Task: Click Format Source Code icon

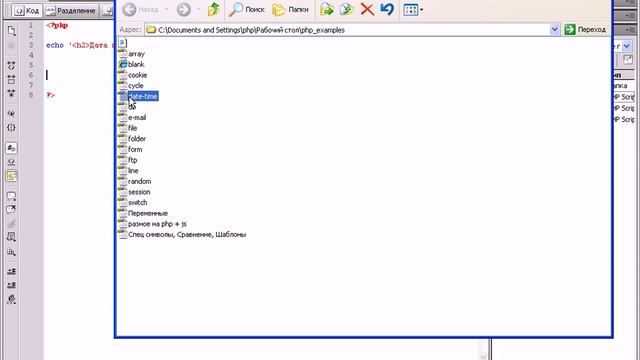Action: tap(11, 300)
